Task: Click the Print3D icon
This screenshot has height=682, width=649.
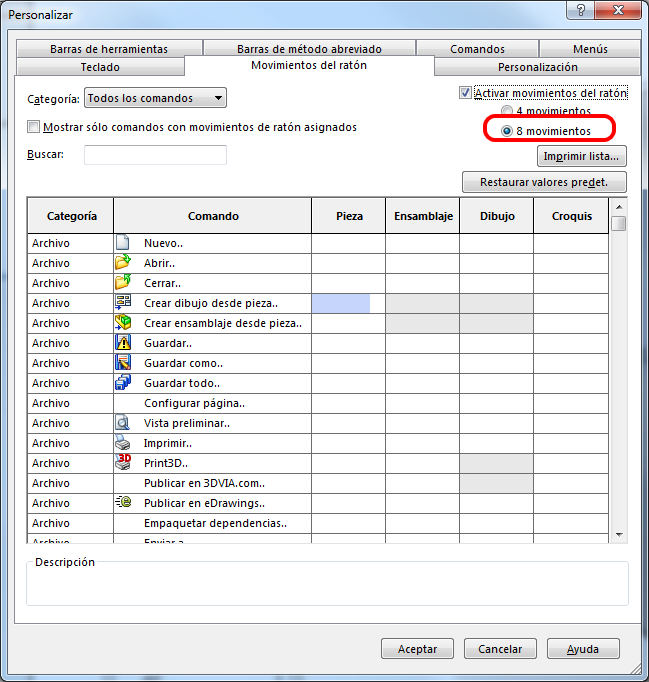Action: click(x=124, y=463)
